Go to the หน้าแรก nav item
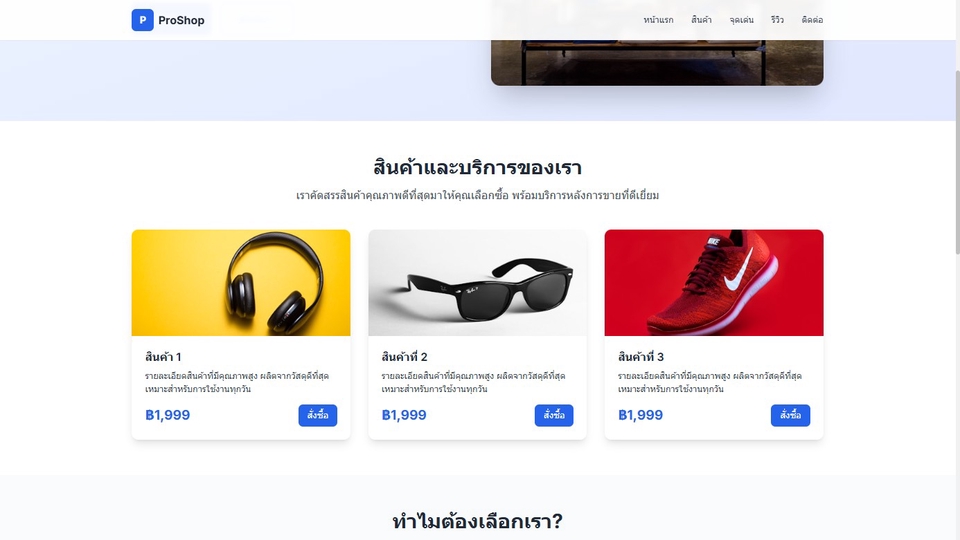This screenshot has width=960, height=540. coord(658,20)
